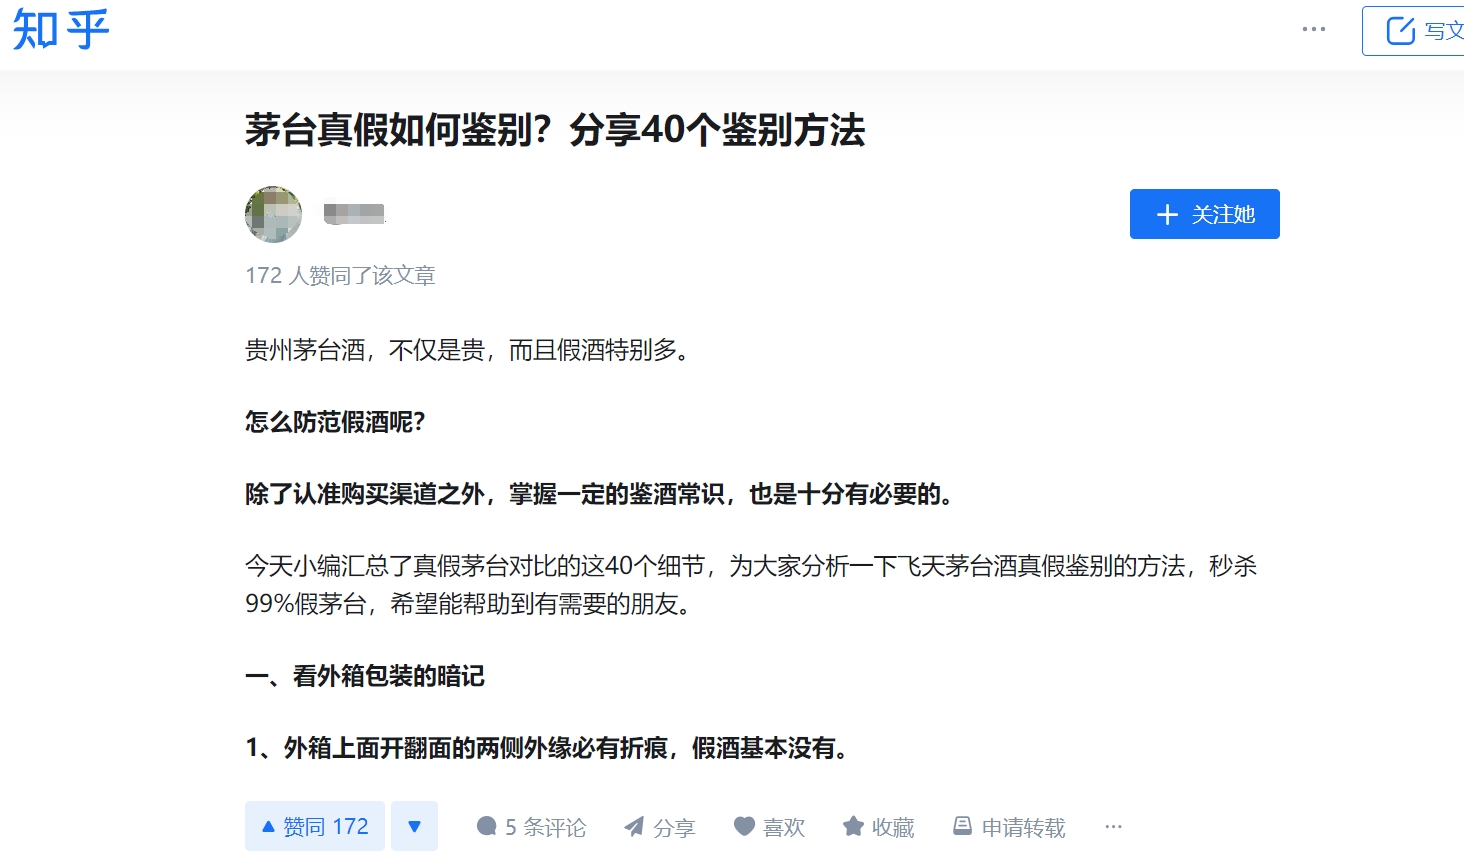Open the top-right three-dot menu
Viewport: 1464px width, 859px height.
click(1313, 30)
